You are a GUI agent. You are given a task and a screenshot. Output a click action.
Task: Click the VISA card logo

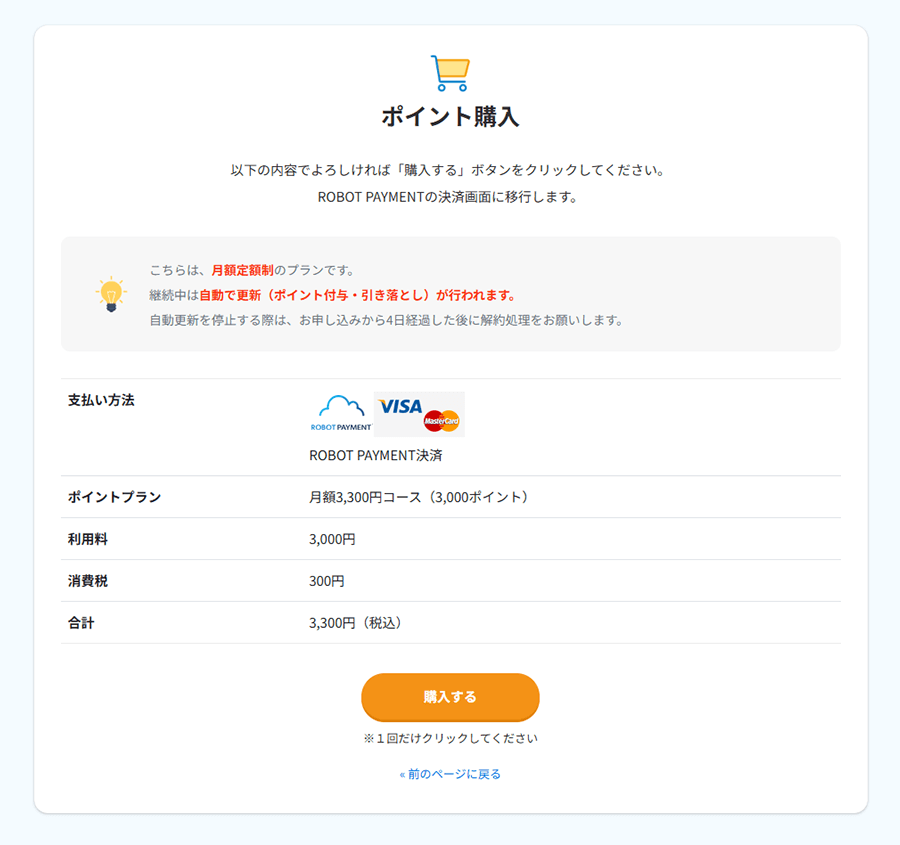[x=401, y=407]
